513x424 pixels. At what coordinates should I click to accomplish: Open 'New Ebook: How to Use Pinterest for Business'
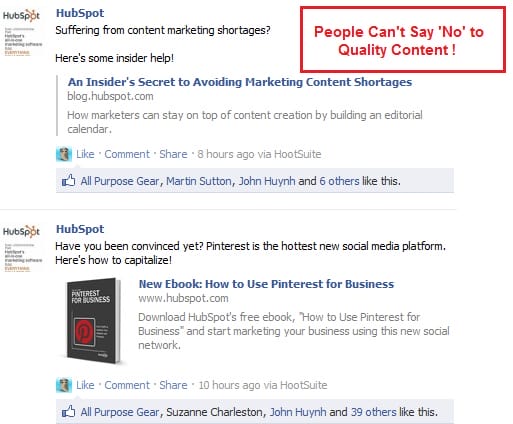(266, 284)
